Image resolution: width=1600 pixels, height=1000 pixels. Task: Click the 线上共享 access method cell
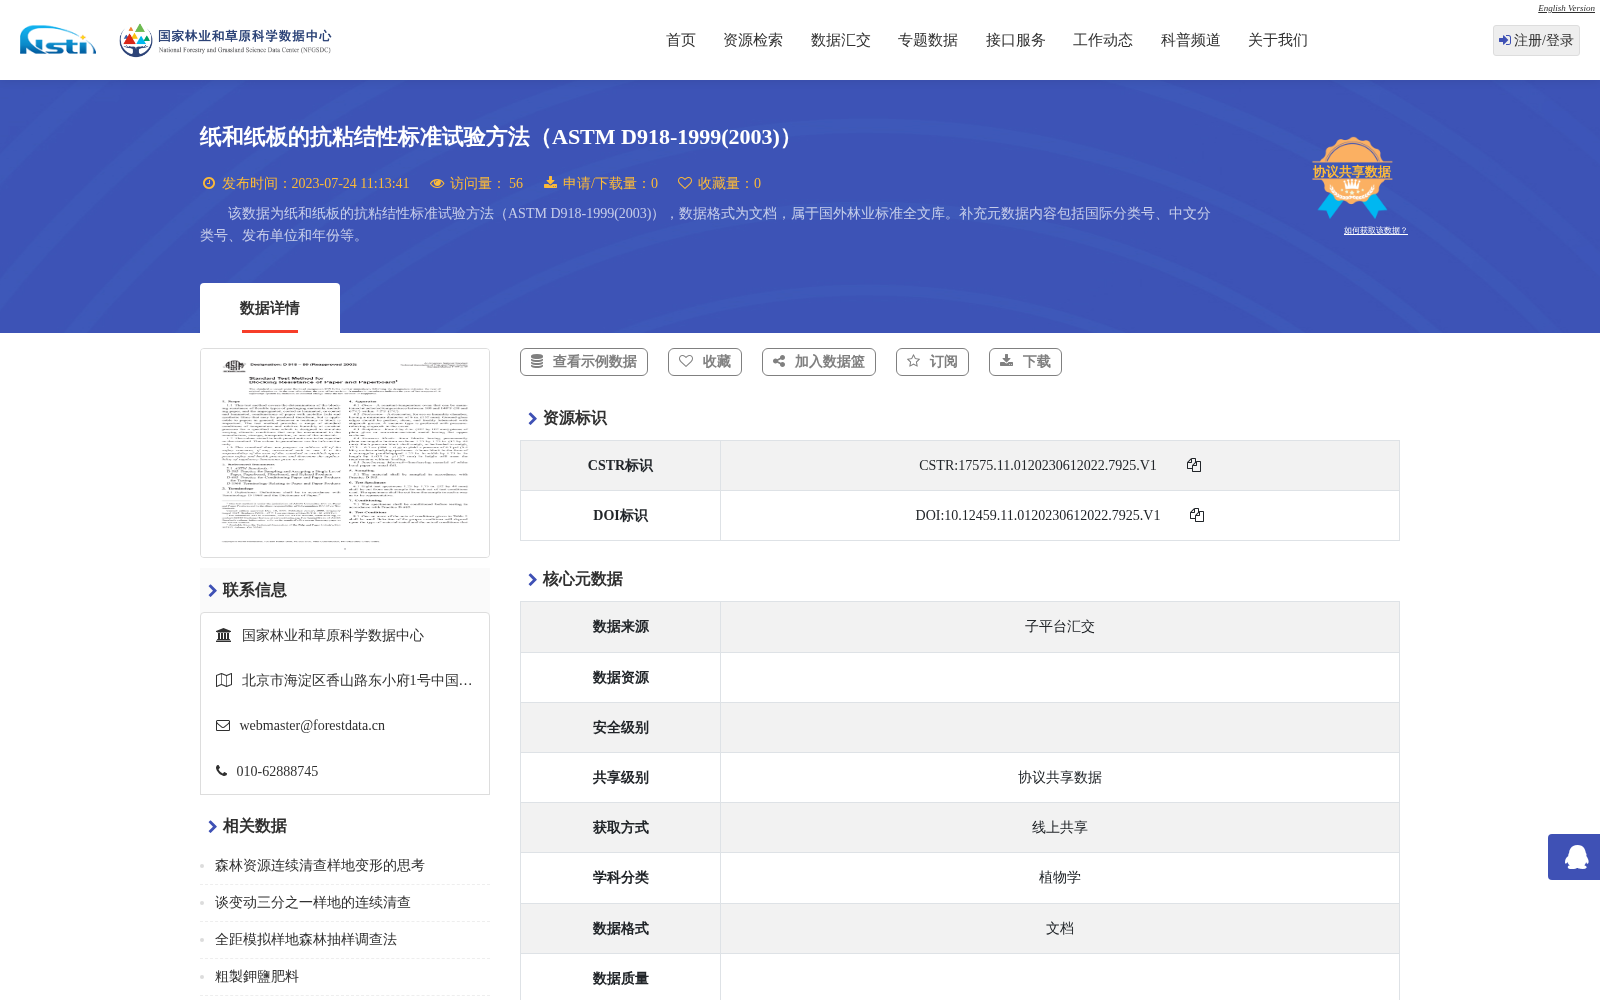coord(1060,828)
